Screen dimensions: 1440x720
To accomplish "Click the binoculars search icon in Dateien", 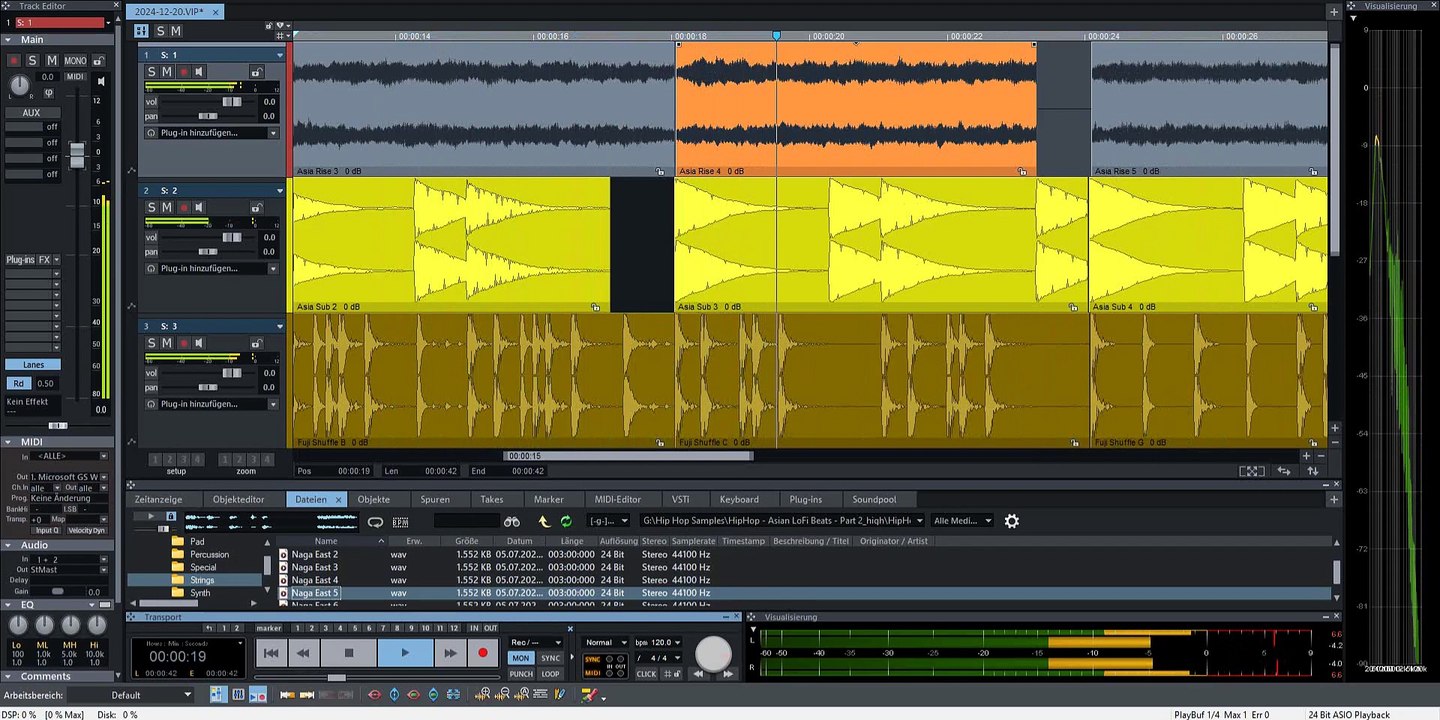I will pos(511,521).
